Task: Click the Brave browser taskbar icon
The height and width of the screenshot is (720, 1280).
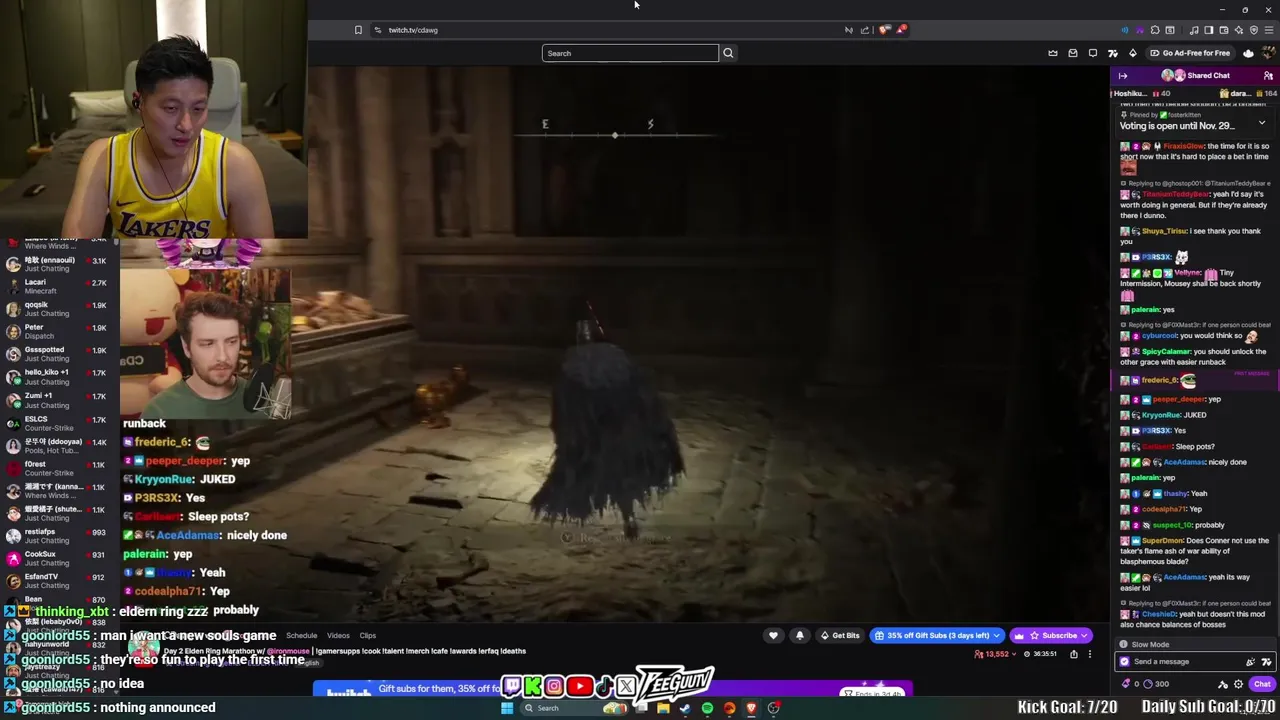Action: [751, 708]
